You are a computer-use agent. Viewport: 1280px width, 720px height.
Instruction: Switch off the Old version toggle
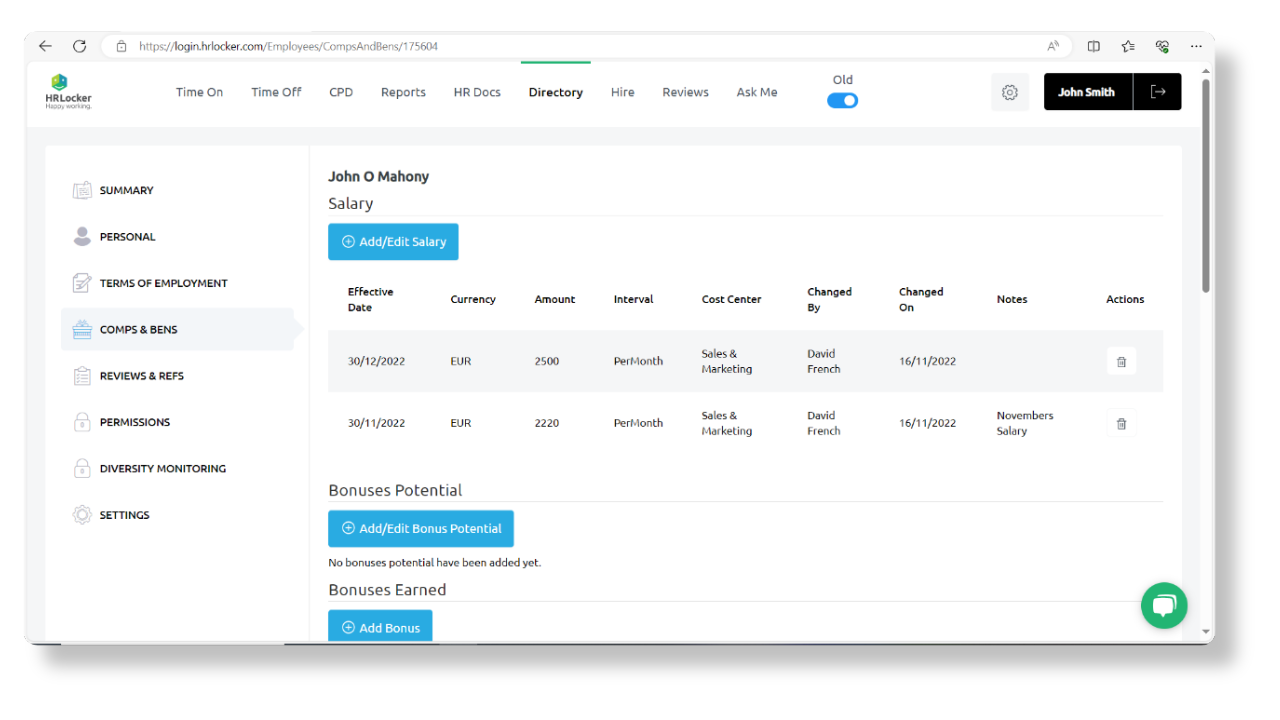842,100
